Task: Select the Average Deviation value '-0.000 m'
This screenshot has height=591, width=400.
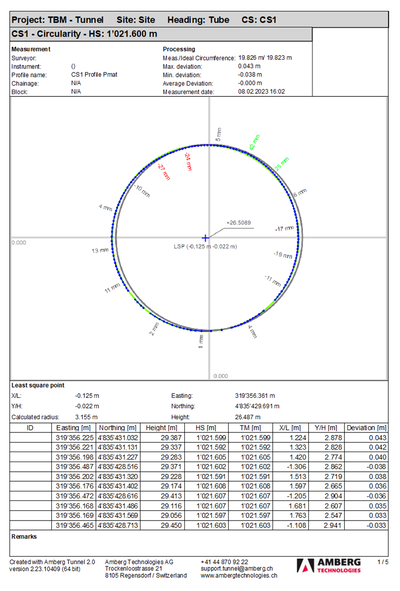Action: [250, 83]
